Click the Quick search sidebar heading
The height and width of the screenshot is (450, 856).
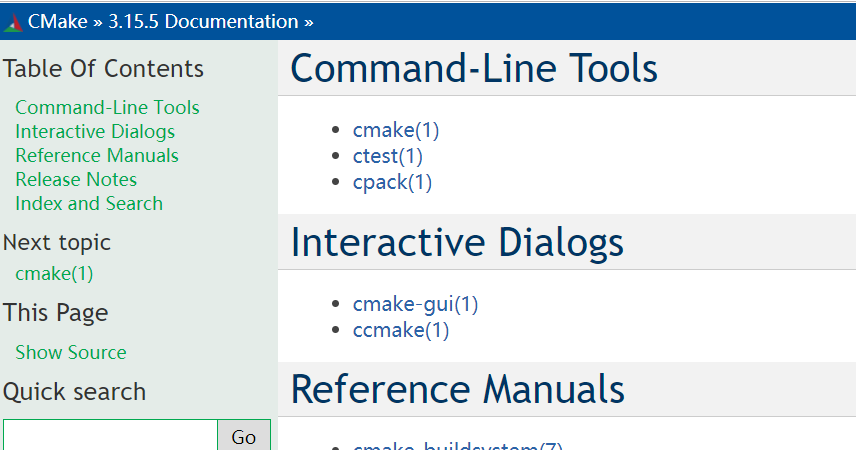pos(74,392)
